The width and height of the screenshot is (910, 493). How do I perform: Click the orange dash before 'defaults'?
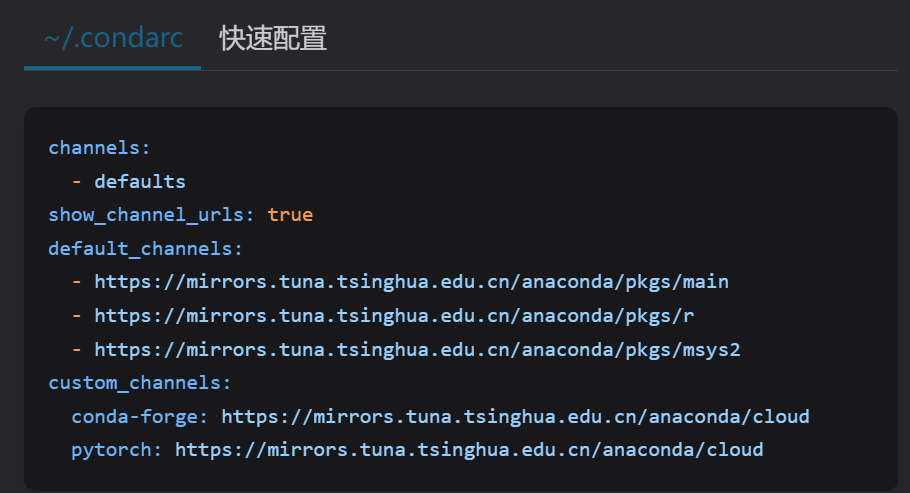tap(77, 182)
